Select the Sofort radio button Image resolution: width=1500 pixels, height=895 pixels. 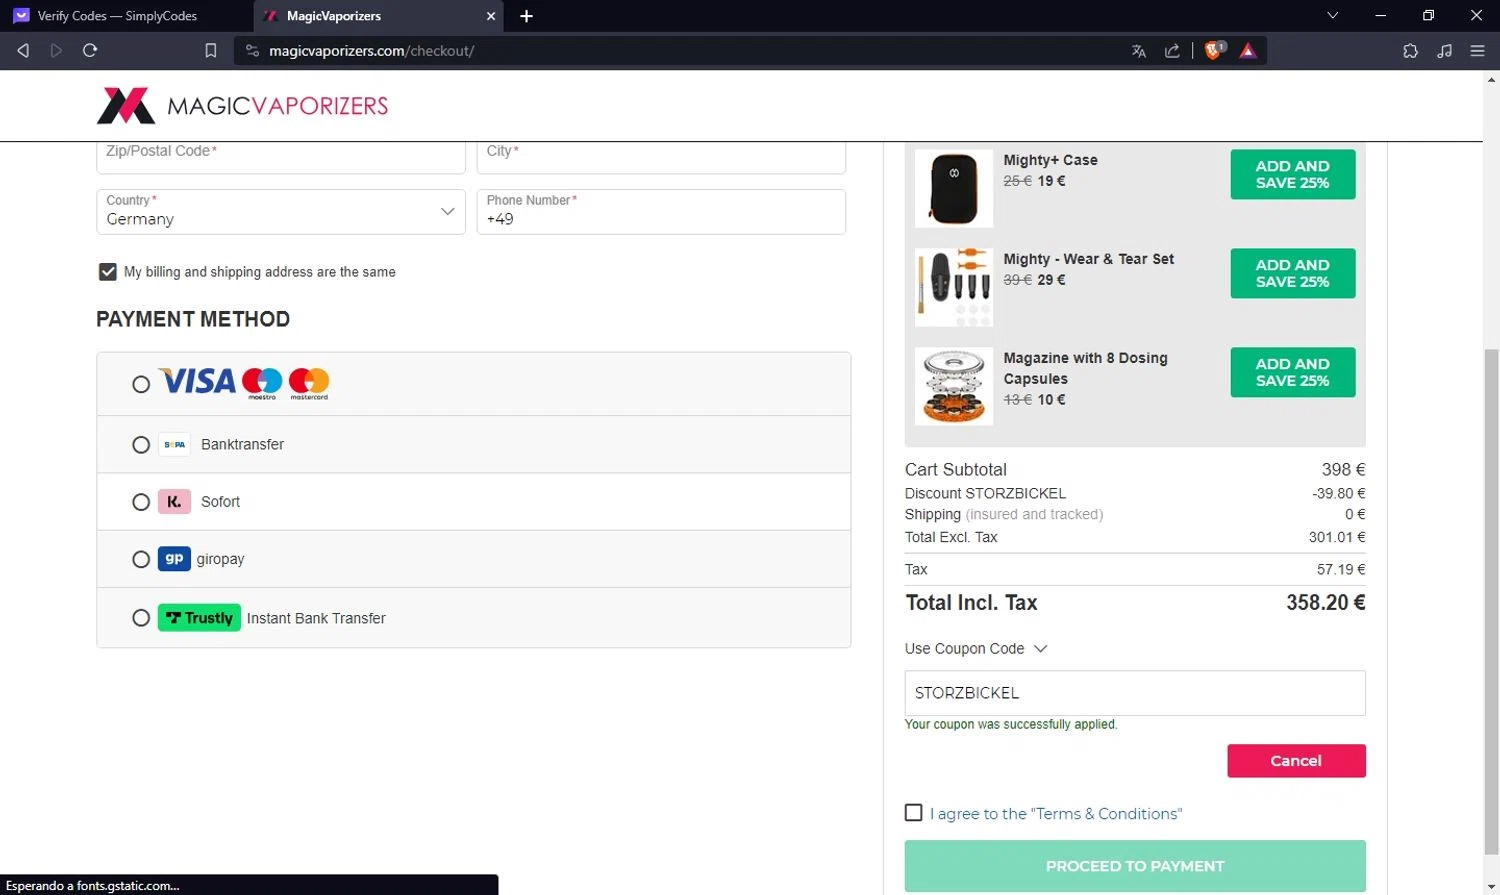pyautogui.click(x=141, y=502)
